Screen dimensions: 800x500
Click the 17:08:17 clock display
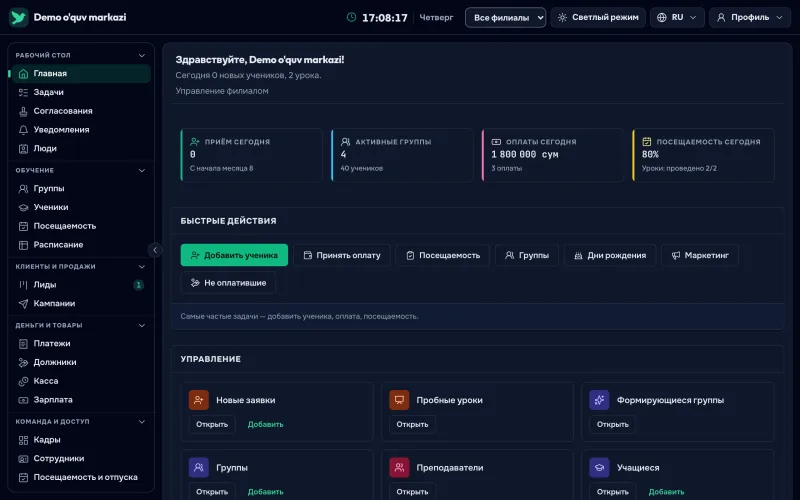tap(385, 18)
